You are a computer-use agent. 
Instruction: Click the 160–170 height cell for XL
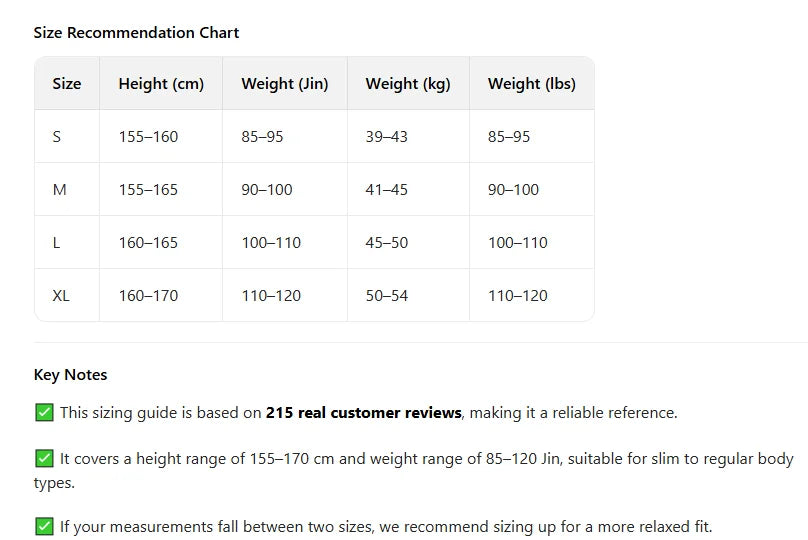coord(148,296)
